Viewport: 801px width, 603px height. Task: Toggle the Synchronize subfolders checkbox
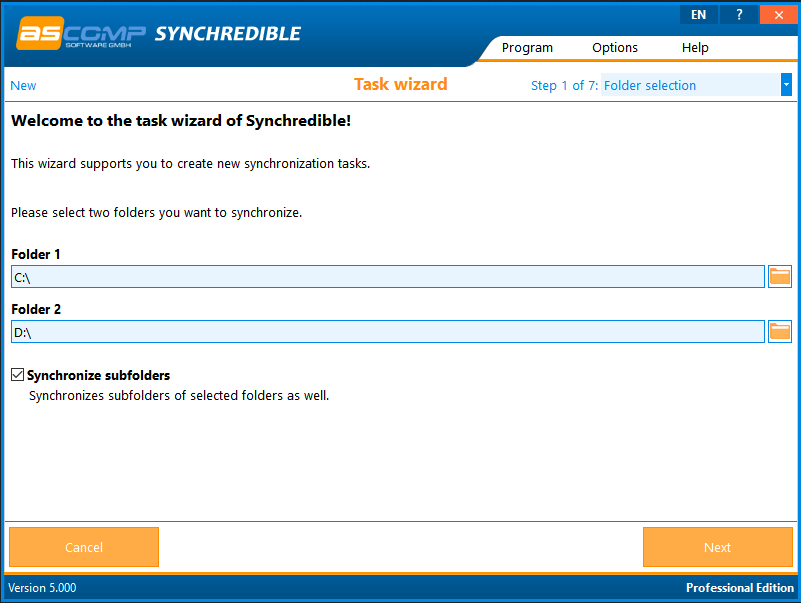17,375
